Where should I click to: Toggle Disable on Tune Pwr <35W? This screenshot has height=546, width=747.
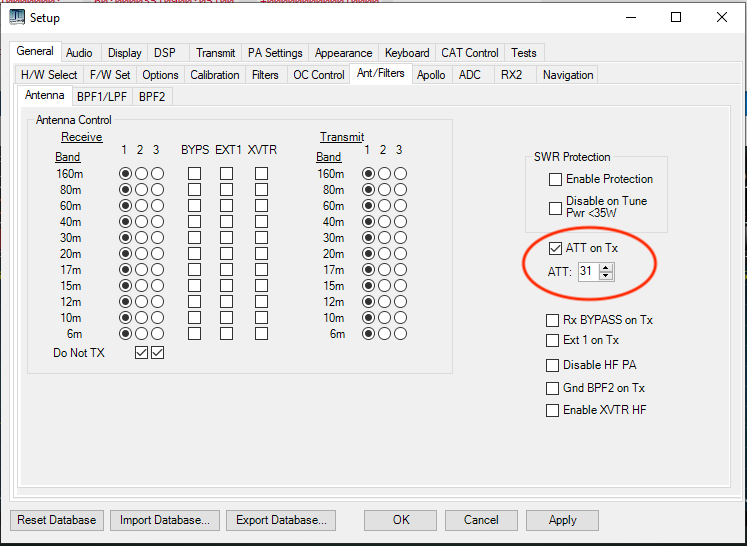coord(555,207)
